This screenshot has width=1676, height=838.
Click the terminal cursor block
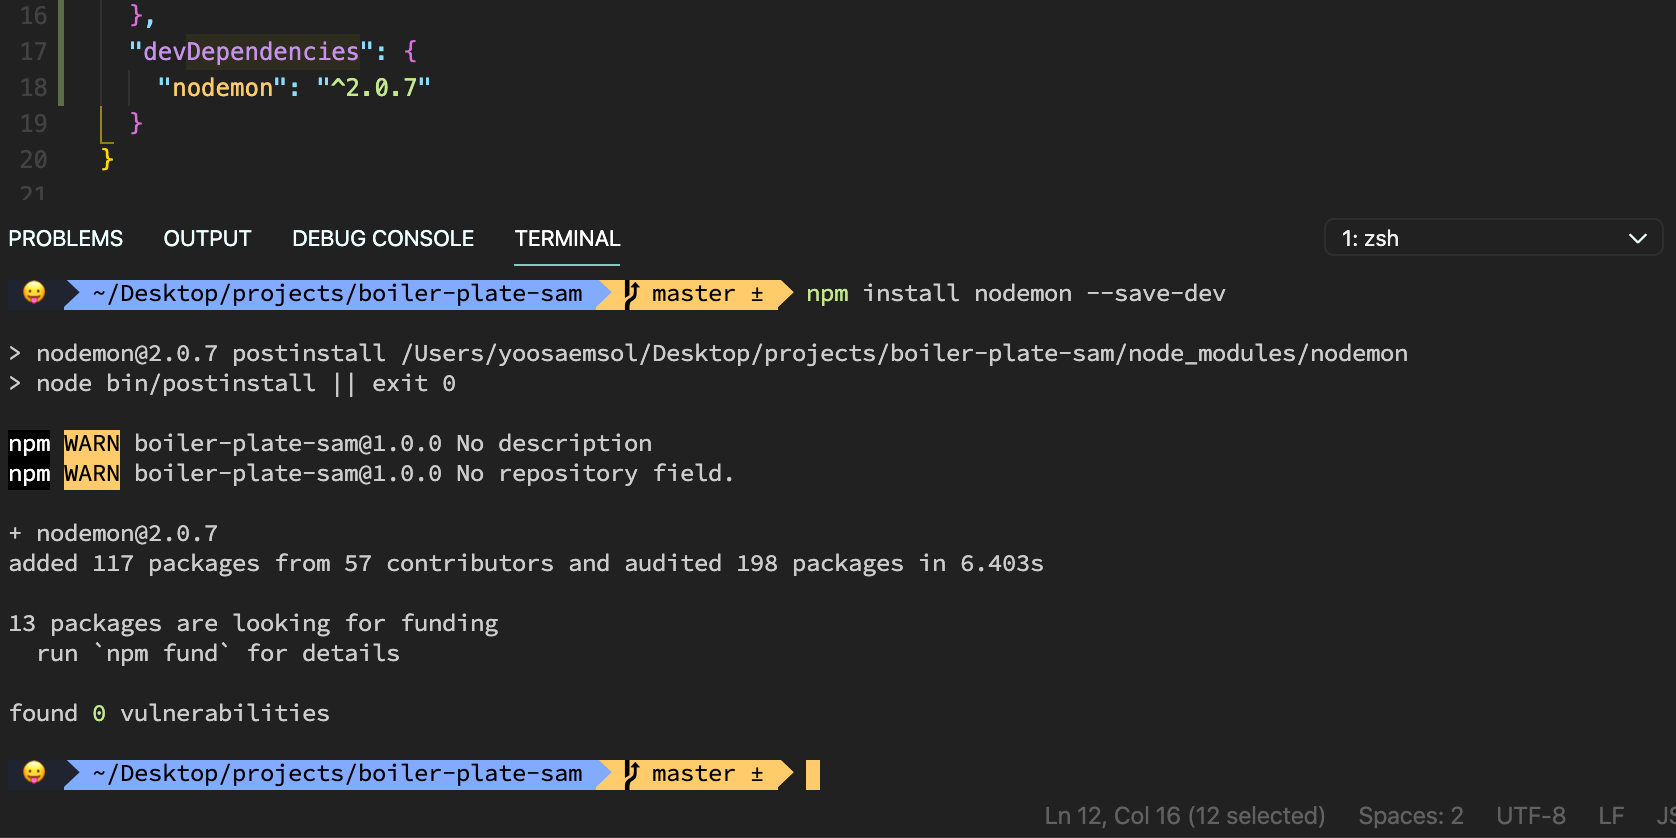tap(813, 774)
